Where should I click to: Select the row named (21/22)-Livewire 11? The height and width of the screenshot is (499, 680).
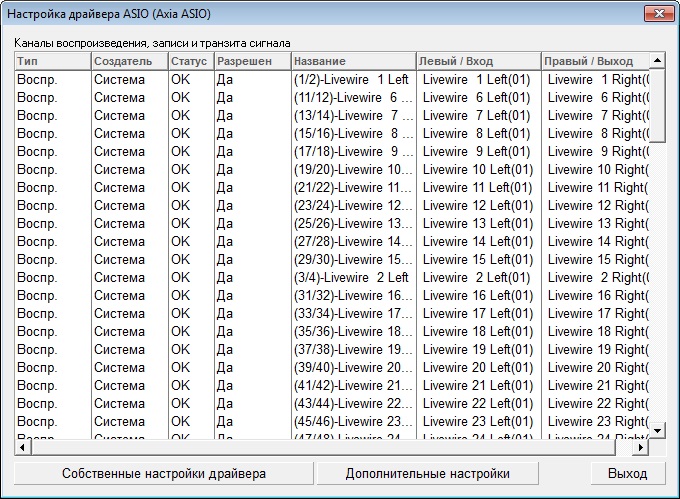[x=332, y=187]
